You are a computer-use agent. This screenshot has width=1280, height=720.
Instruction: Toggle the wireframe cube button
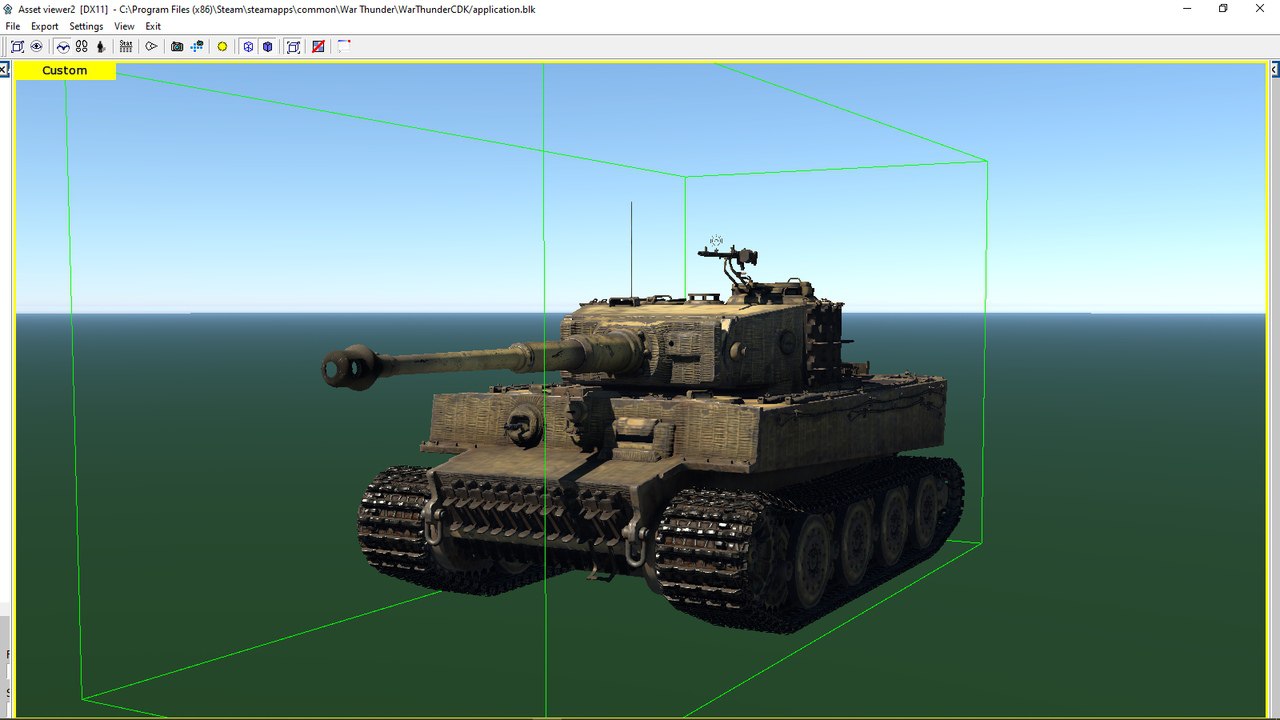248,46
